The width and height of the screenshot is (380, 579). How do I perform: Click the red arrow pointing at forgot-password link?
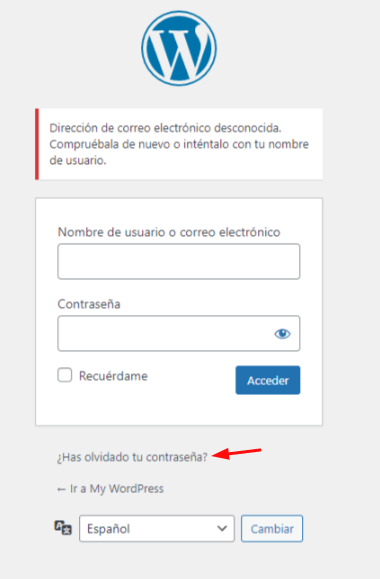click(237, 453)
